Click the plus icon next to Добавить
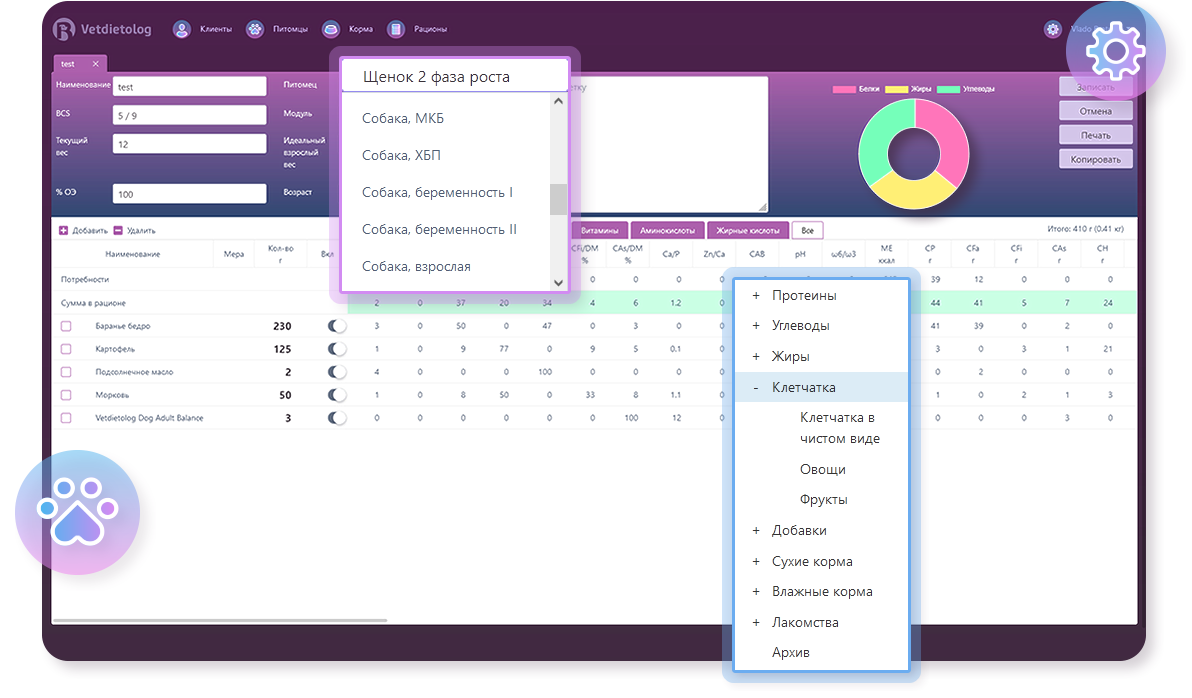Image resolution: width=1192 pixels, height=698 pixels. click(x=63, y=230)
